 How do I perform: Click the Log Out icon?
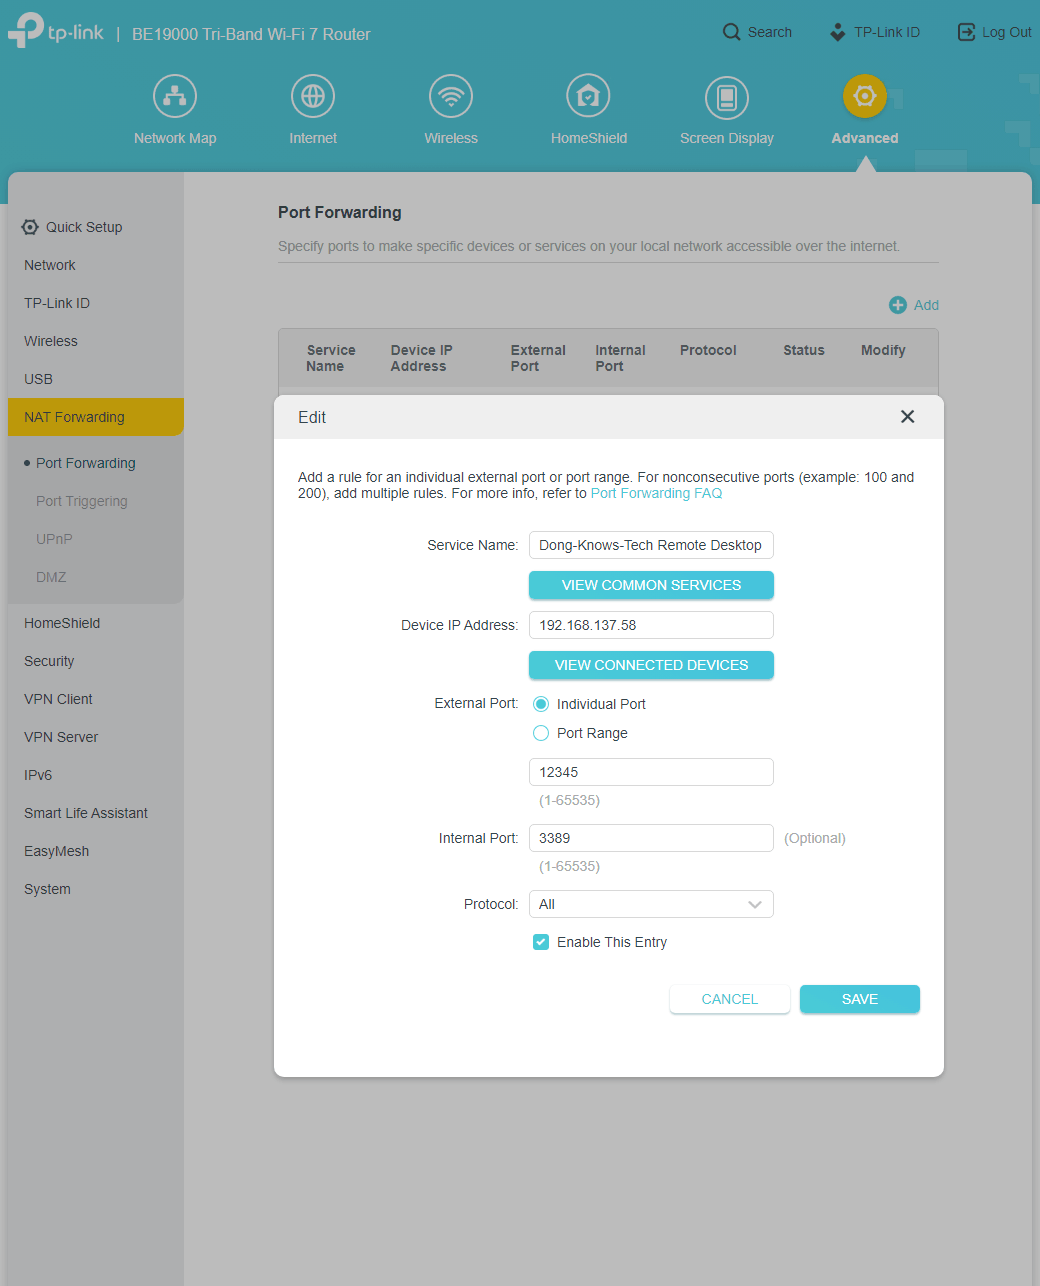(966, 32)
